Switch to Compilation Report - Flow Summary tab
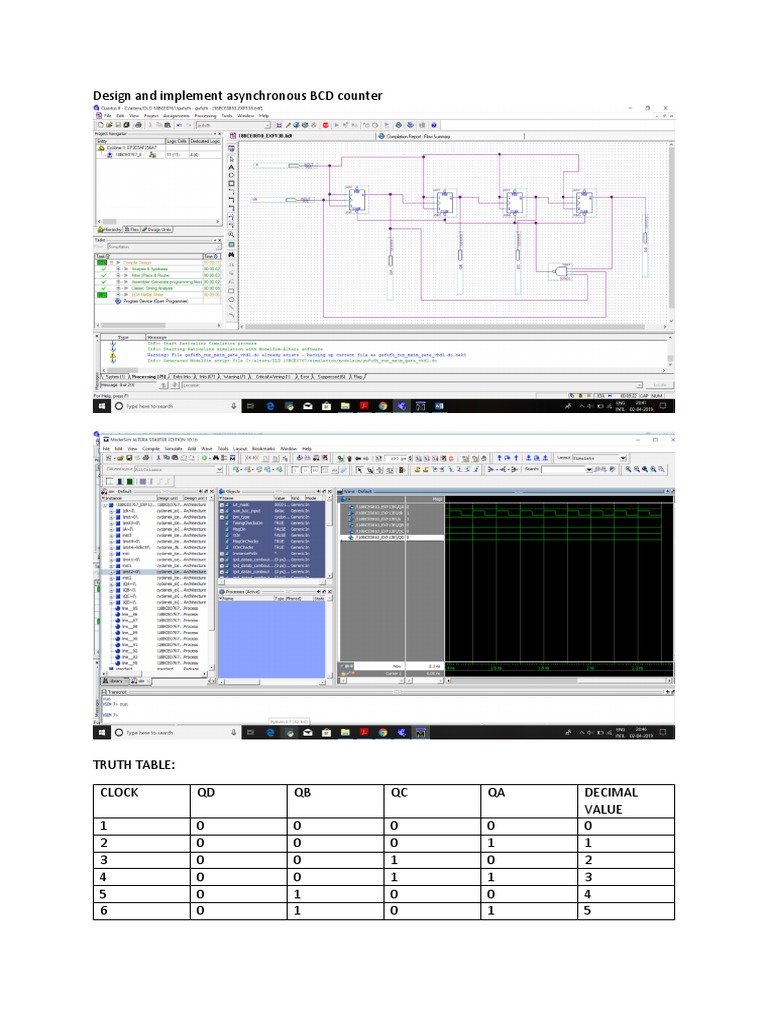Screen dimensions: 768x1024 (x=414, y=136)
